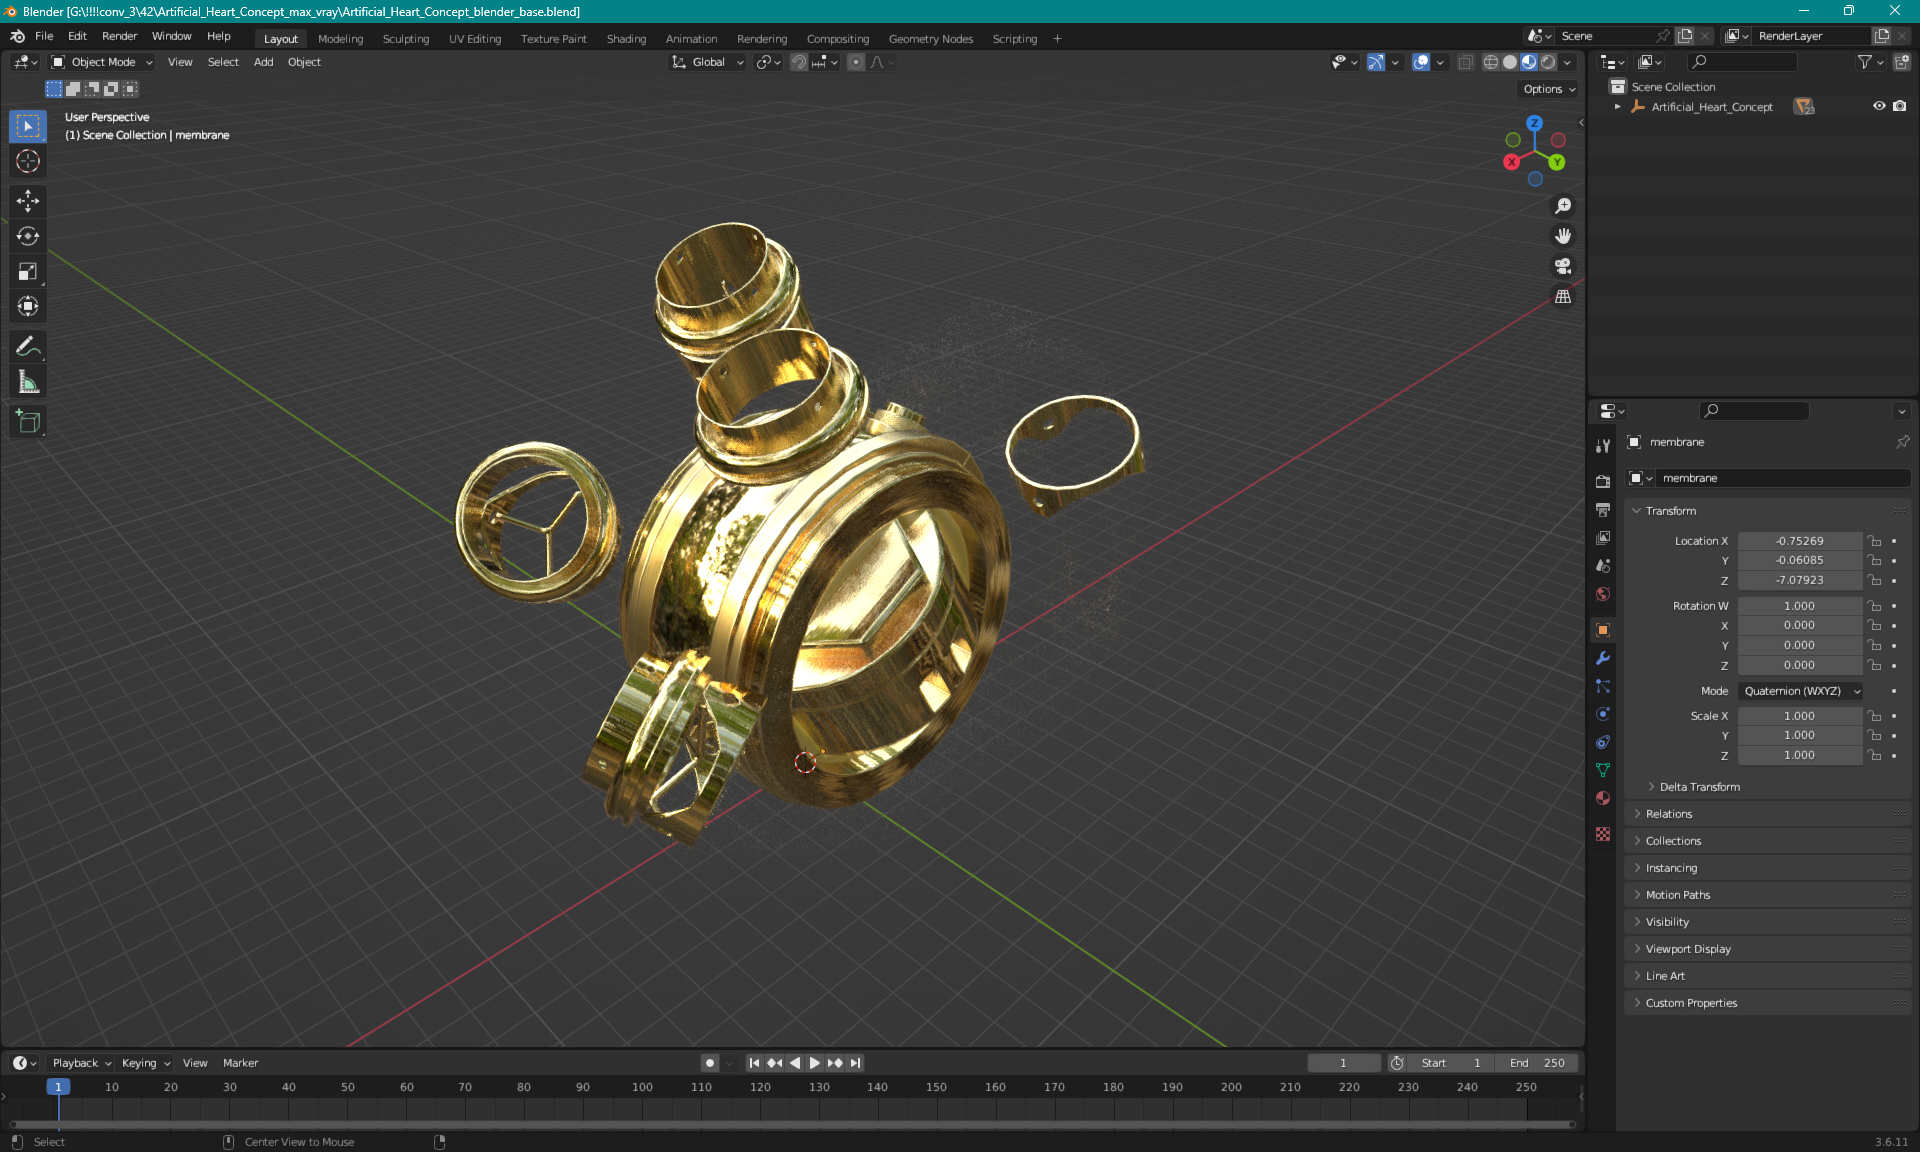Hide Artificial_Heart_Concept collection in viewport
This screenshot has height=1152, width=1920.
[x=1879, y=106]
